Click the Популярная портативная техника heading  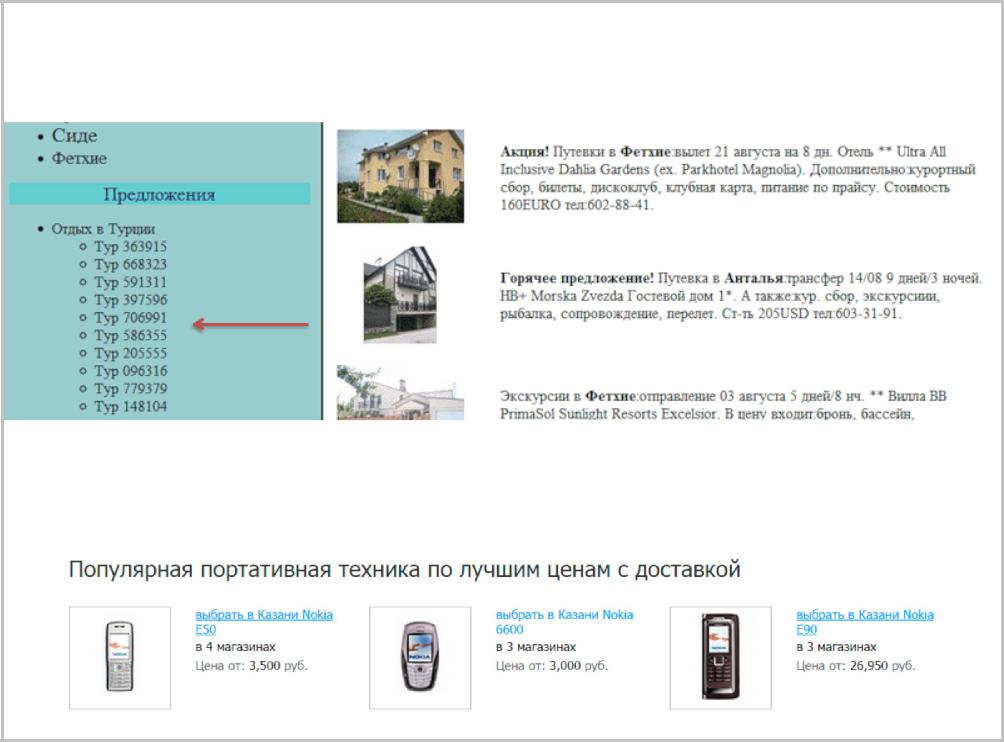coord(404,570)
